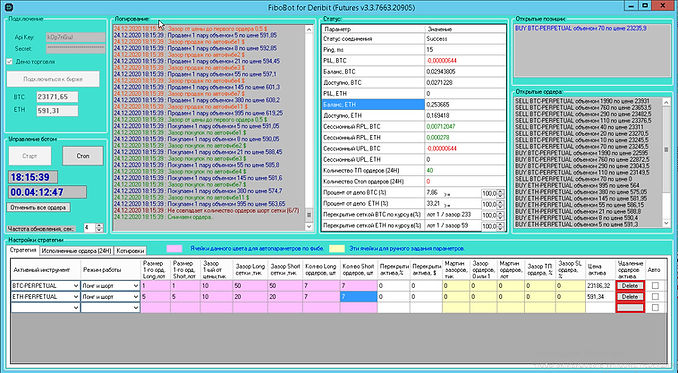Click the ETH price field 591,31
Viewport: 678px width, 373px height.
(x=57, y=111)
